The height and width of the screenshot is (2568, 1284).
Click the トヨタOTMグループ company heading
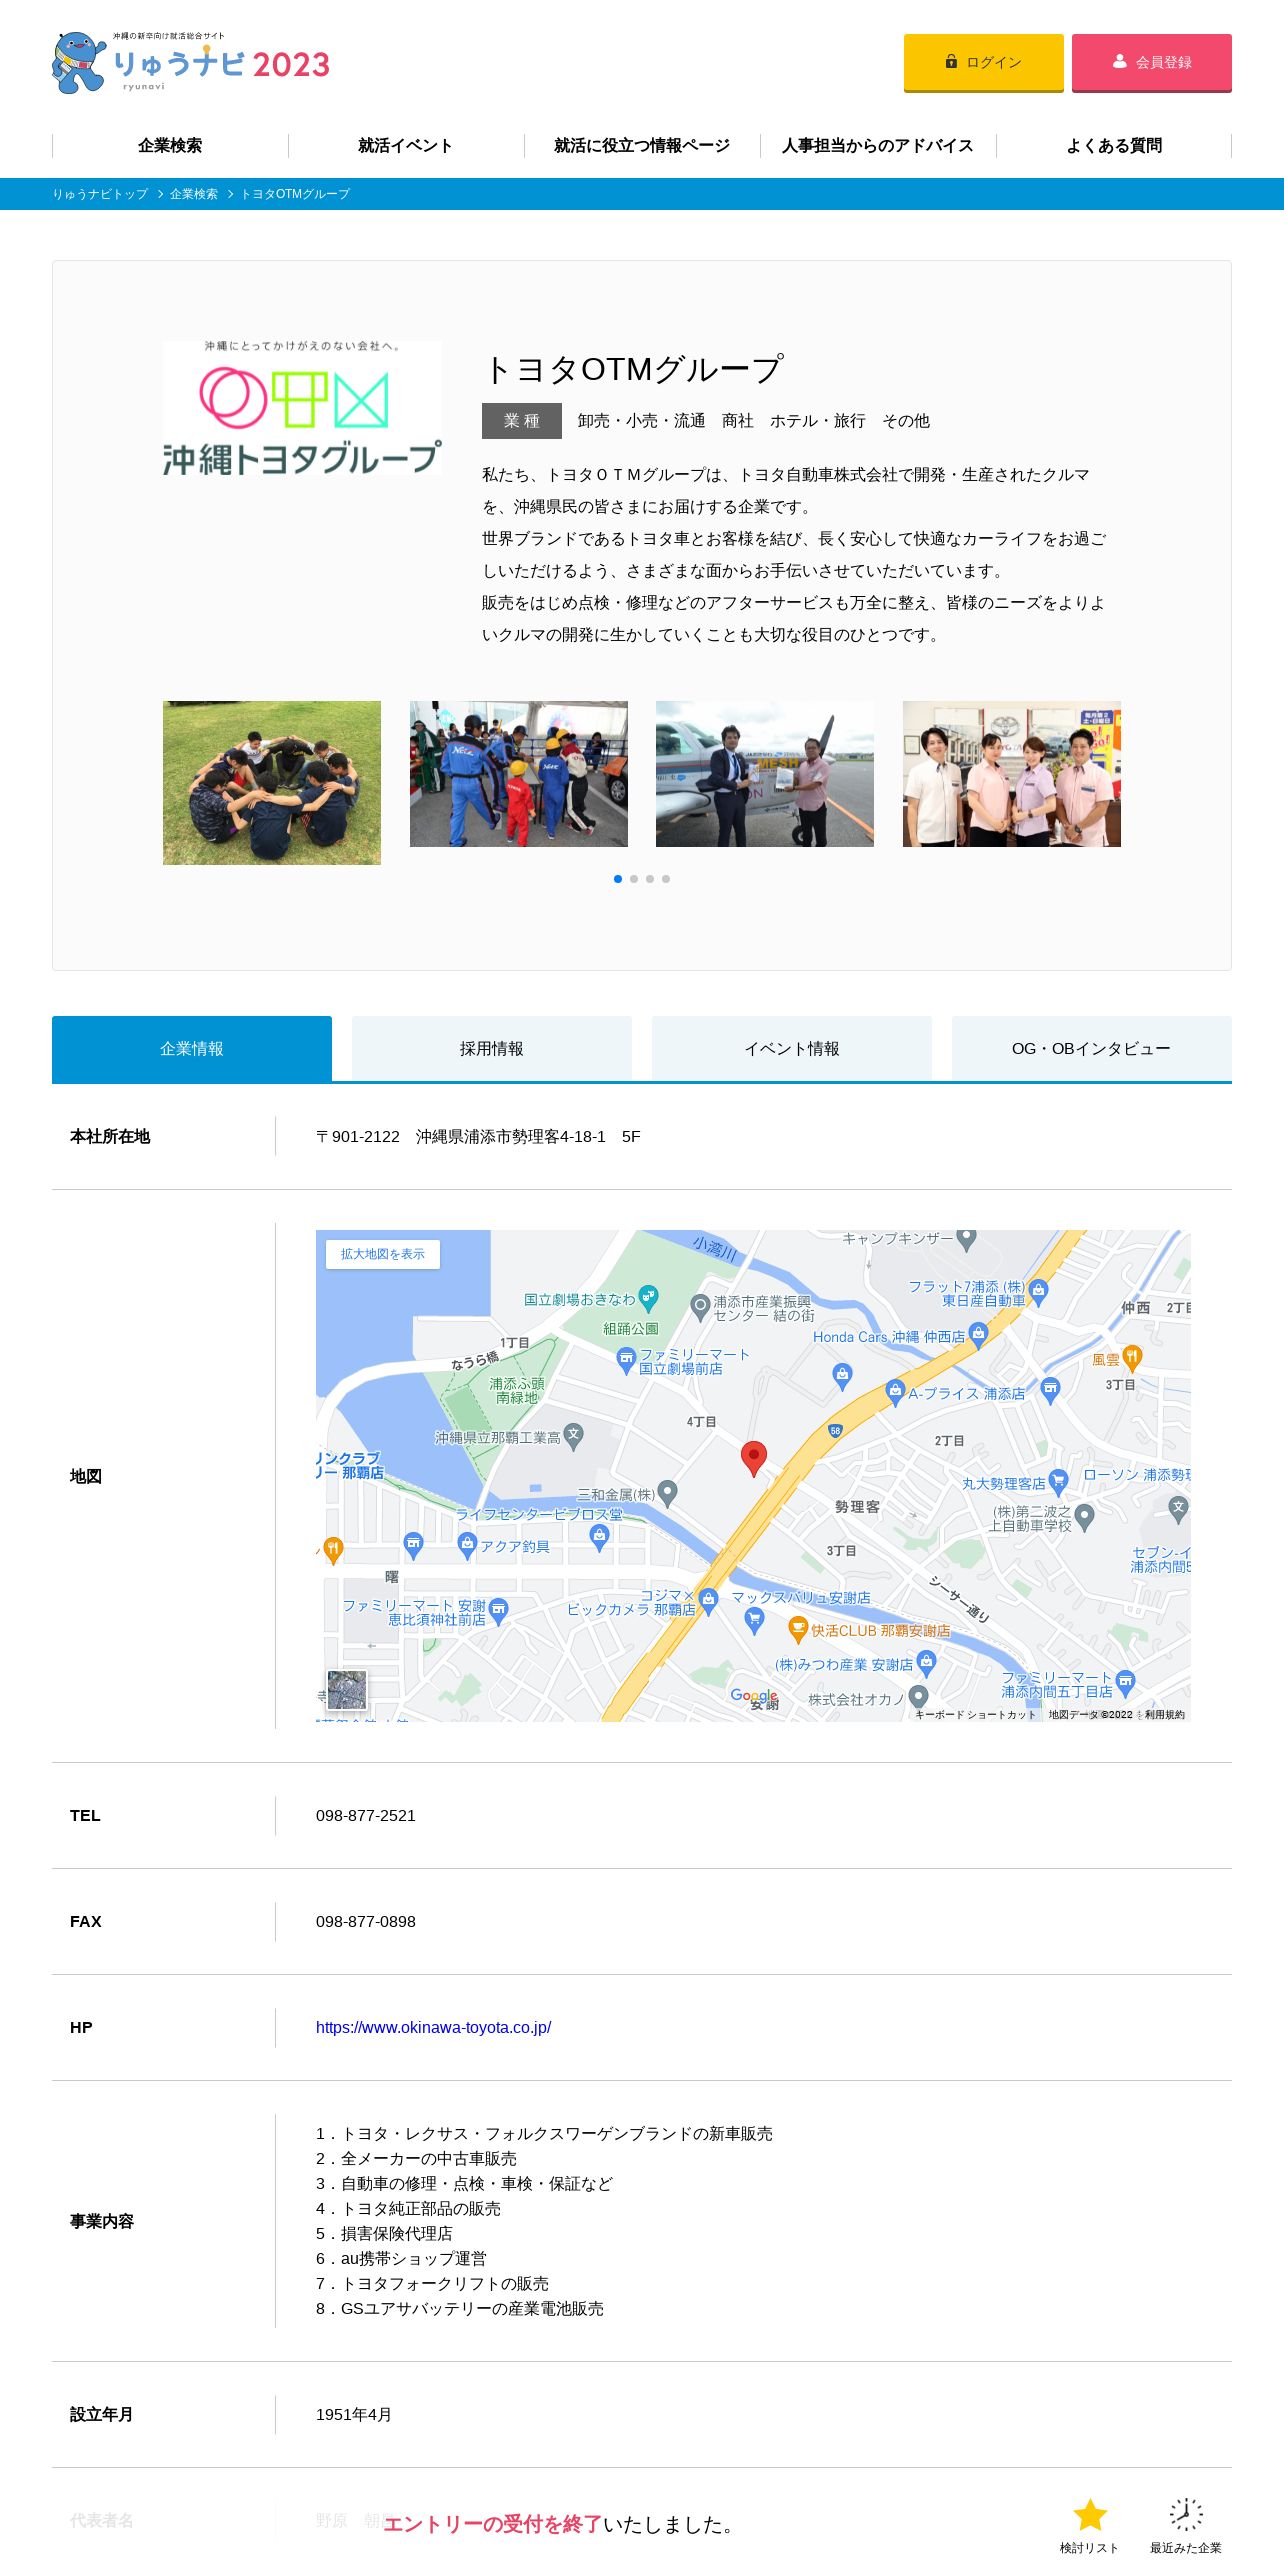(632, 369)
